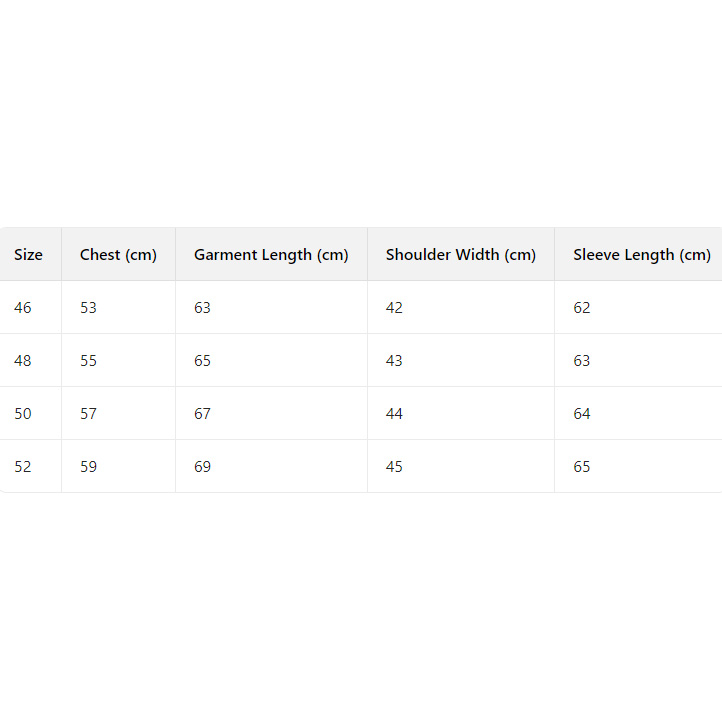Click shoulder width value 45

[394, 467]
